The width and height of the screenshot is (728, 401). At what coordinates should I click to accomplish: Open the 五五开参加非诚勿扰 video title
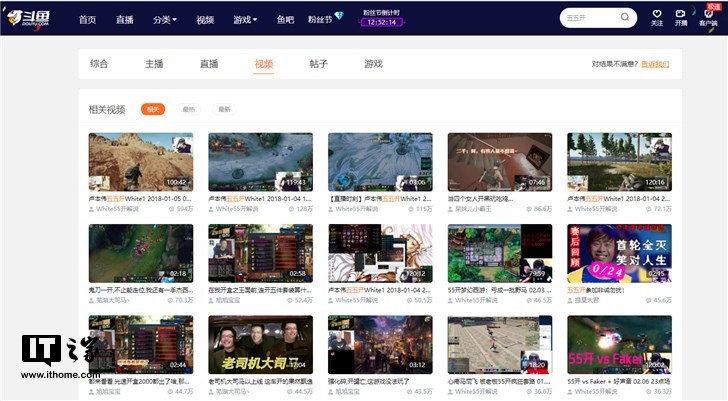[596, 290]
